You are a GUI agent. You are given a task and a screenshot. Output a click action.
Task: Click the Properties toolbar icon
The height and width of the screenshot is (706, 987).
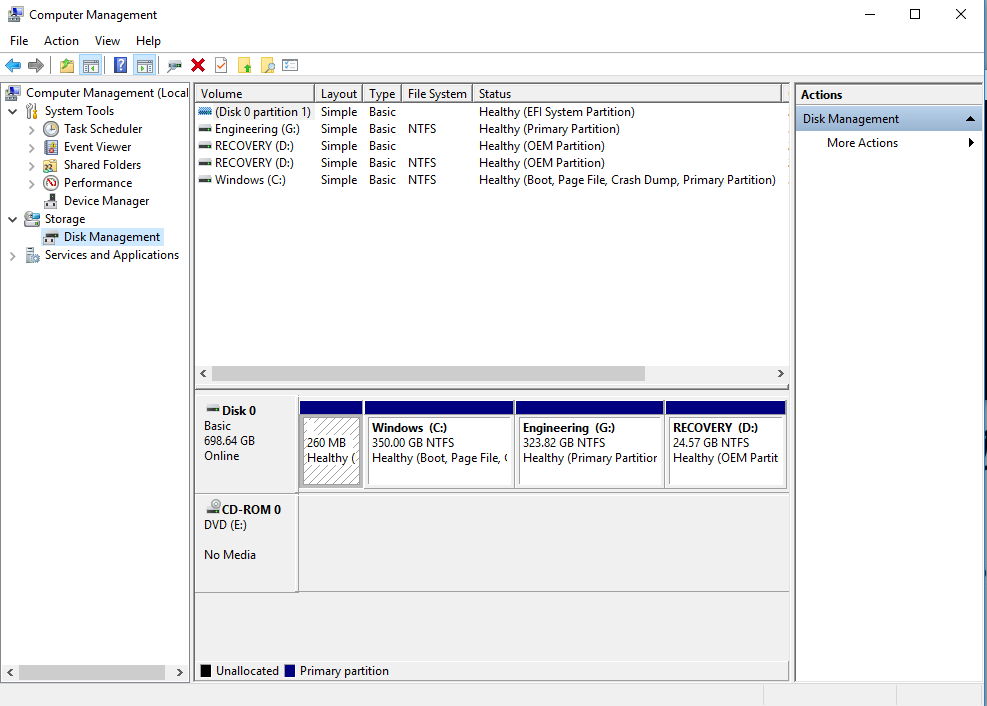point(220,64)
